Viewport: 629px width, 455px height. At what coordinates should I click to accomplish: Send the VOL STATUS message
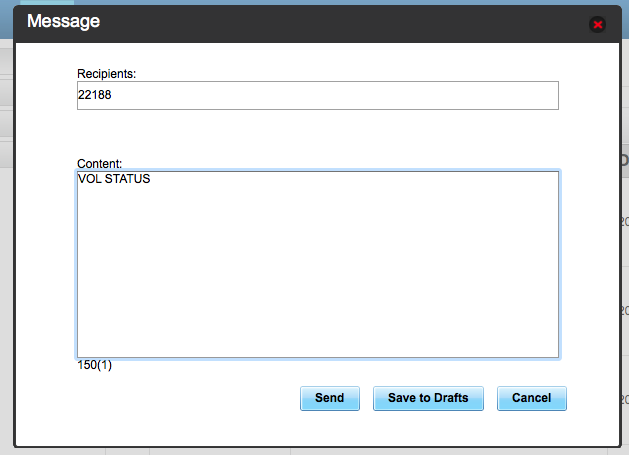click(330, 398)
